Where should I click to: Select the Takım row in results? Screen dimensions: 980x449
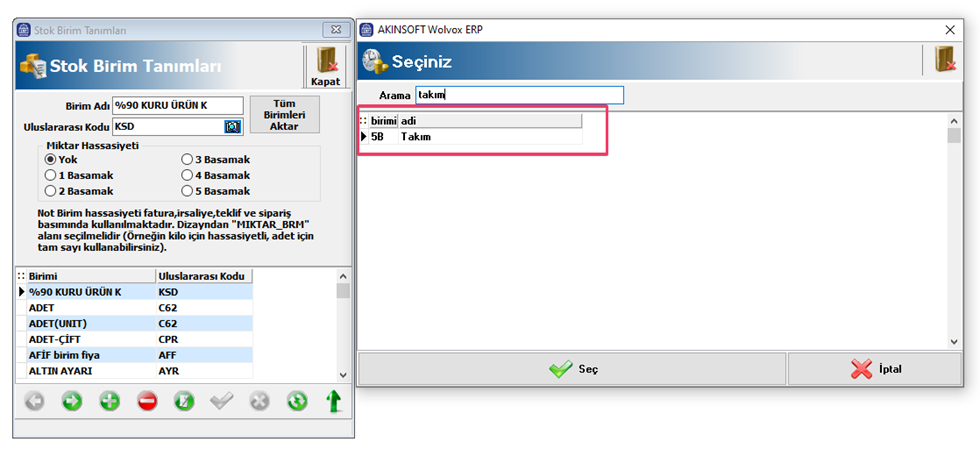tap(472, 136)
